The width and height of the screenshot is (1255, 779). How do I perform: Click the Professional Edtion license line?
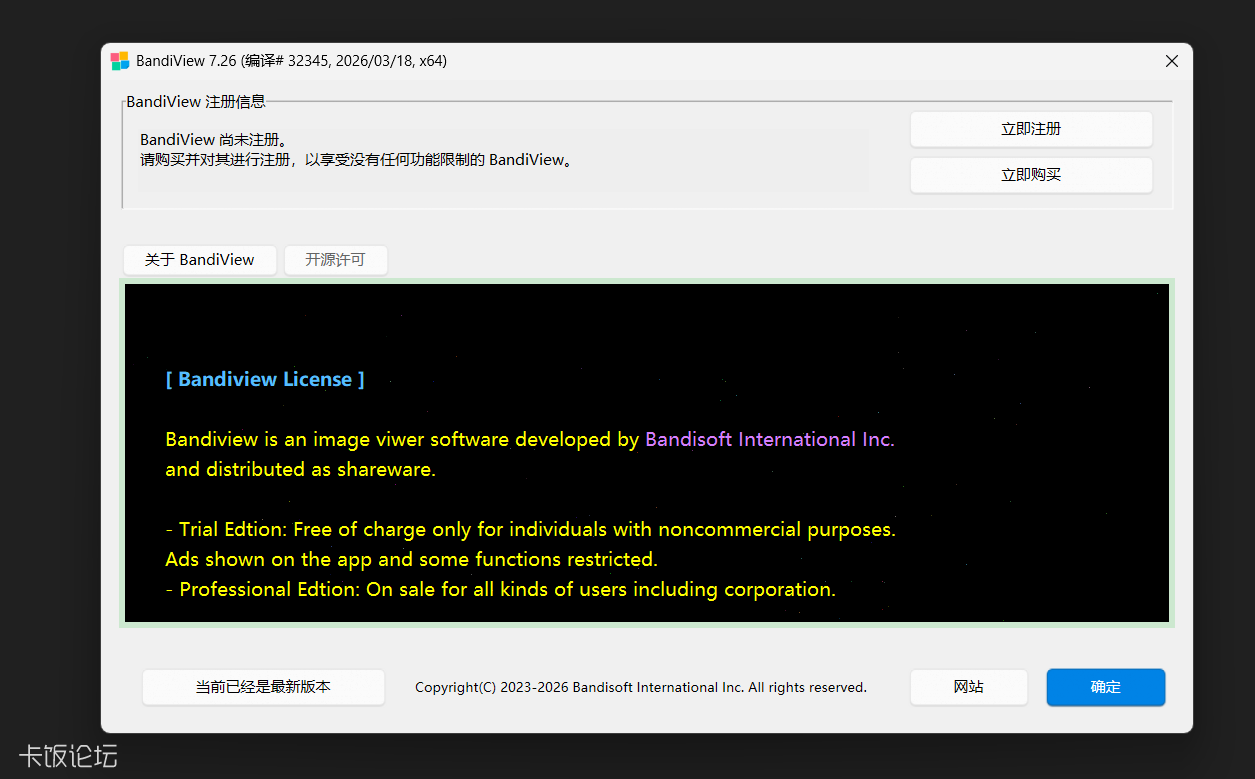[500, 589]
